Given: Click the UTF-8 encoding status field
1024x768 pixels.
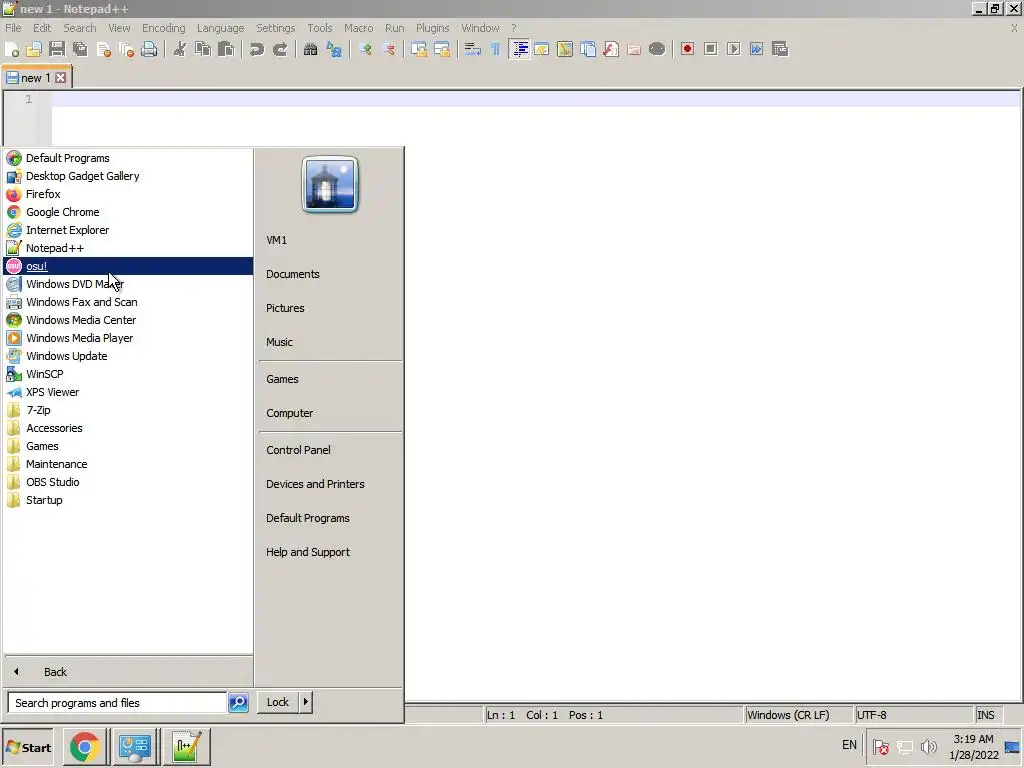Looking at the screenshot, I should [913, 715].
